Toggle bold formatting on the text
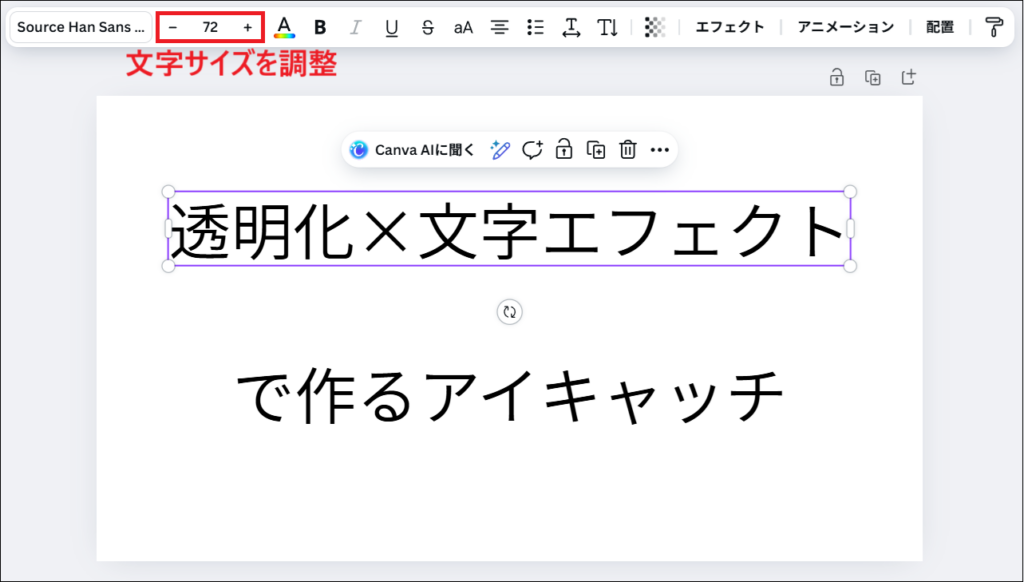The image size is (1024, 582). pyautogui.click(x=319, y=27)
